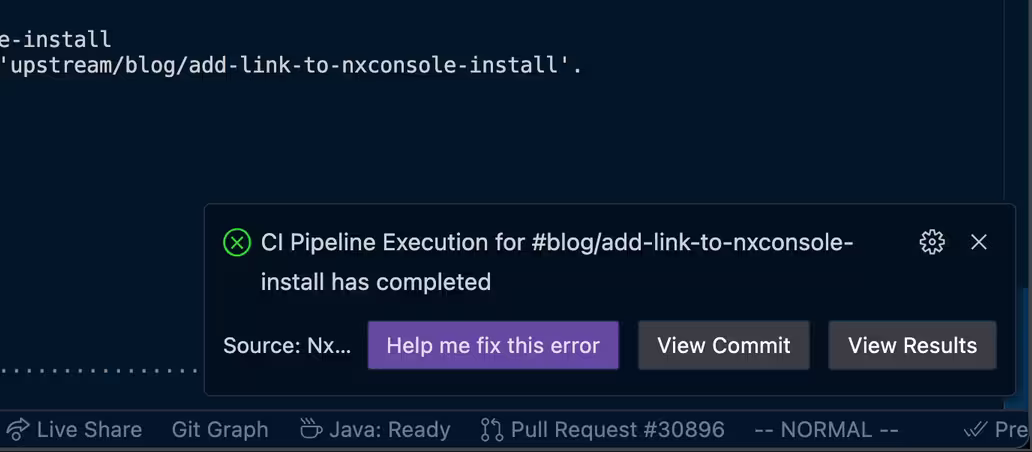Click the upstream/blog/add-link-to-nxconsole-install terminal line
Image resolution: width=1032 pixels, height=452 pixels.
pos(292,66)
